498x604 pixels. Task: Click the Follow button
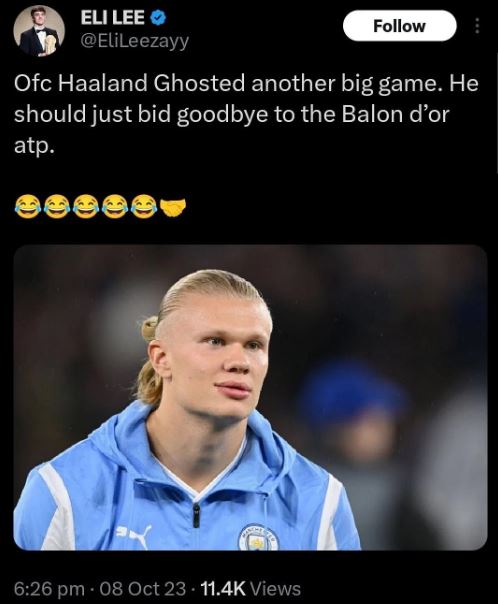(x=400, y=26)
